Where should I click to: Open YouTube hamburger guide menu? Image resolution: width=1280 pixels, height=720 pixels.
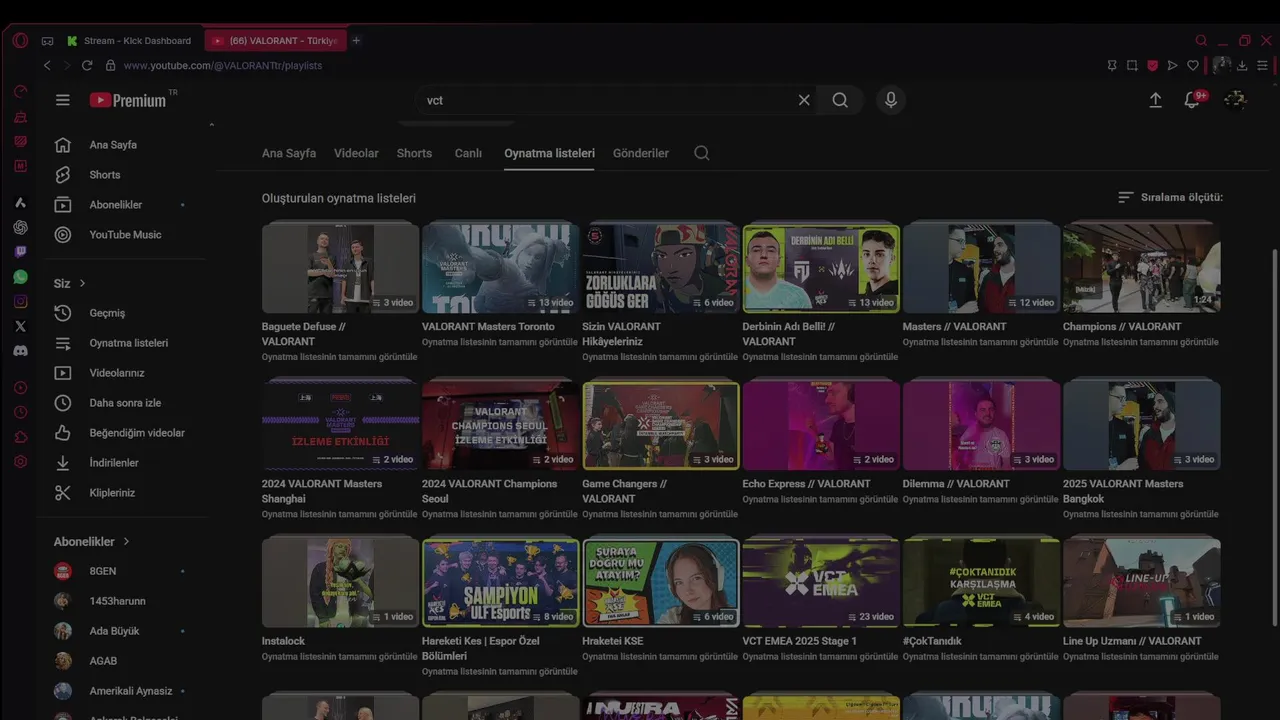(x=63, y=100)
